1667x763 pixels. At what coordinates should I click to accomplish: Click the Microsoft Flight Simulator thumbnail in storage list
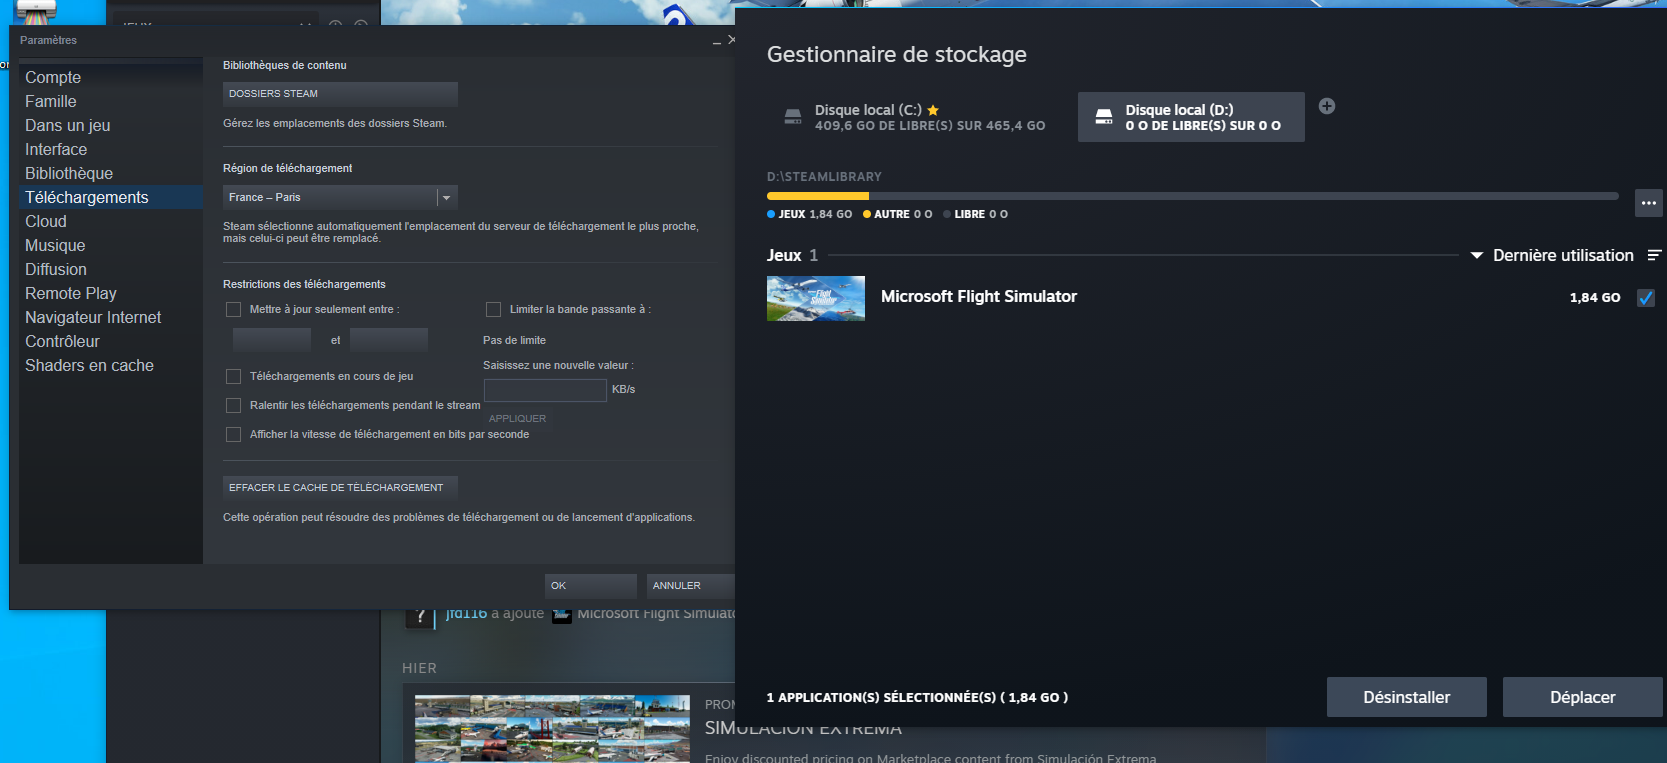(x=816, y=298)
